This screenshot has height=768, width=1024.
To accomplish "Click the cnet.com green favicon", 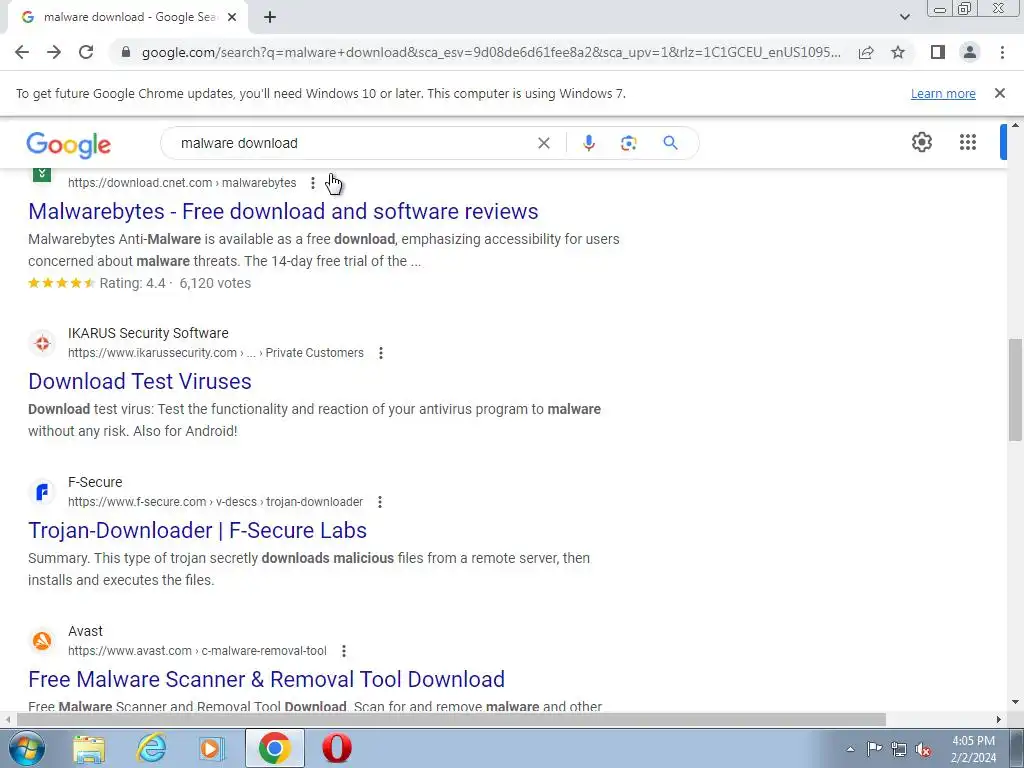I will click(42, 174).
